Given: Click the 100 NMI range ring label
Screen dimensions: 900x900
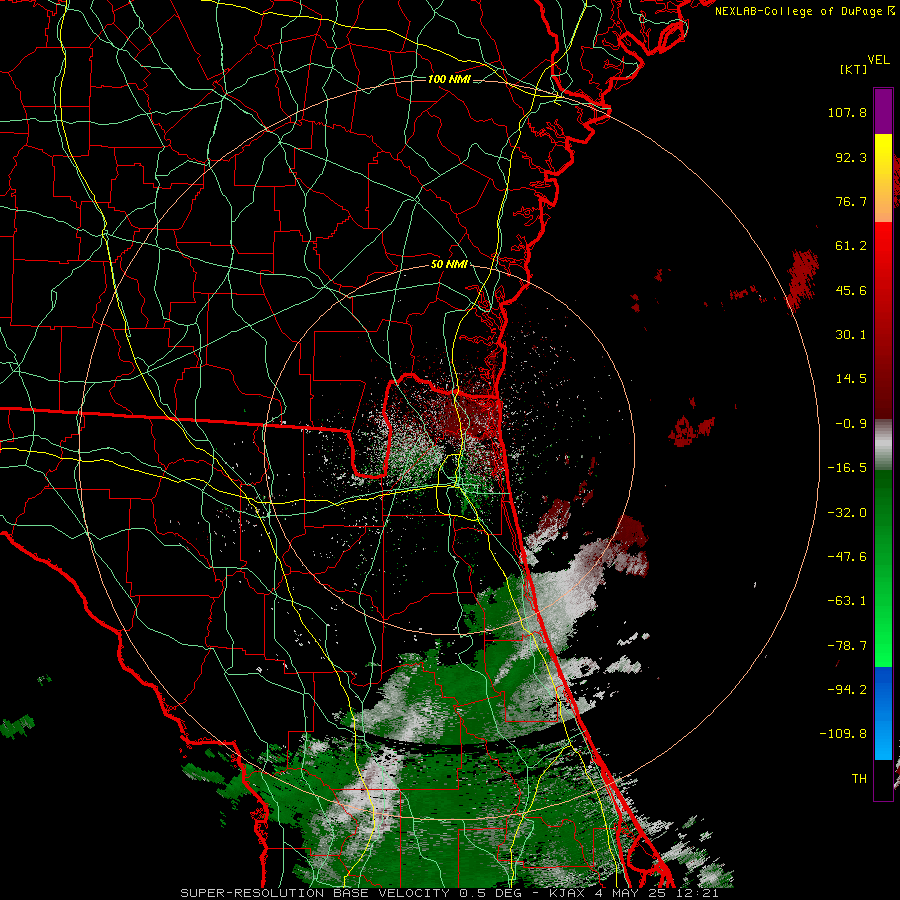Looking at the screenshot, I should [449, 79].
